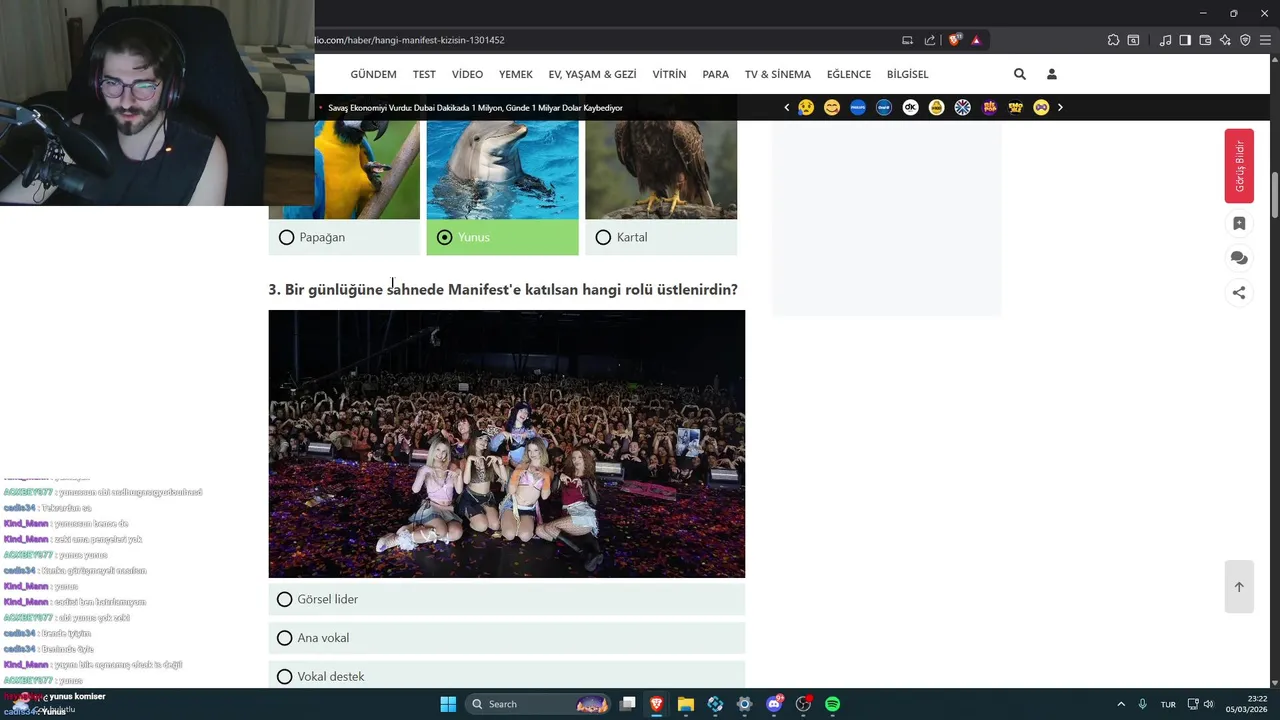Choose the Görsel lider answer
This screenshot has width=1280, height=720.
click(x=507, y=599)
